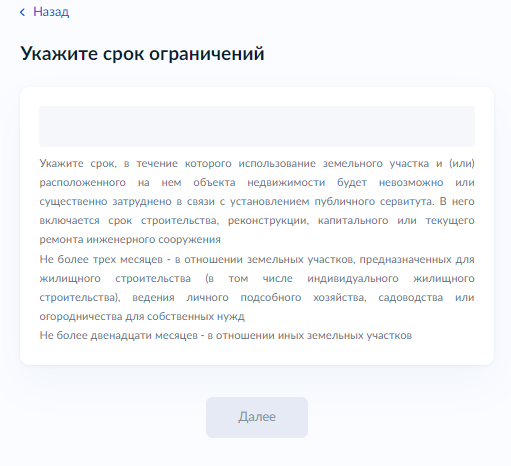Screen dimensions: 511x466
Task: Focus the empty restriction period input field
Action: click(x=257, y=126)
